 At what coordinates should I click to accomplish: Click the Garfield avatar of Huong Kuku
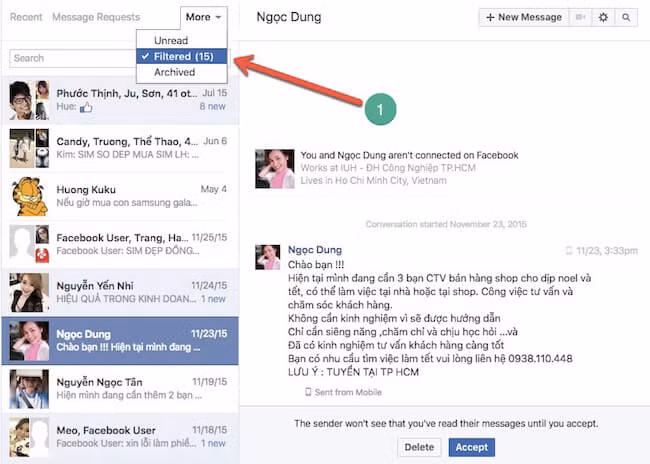pos(29,196)
